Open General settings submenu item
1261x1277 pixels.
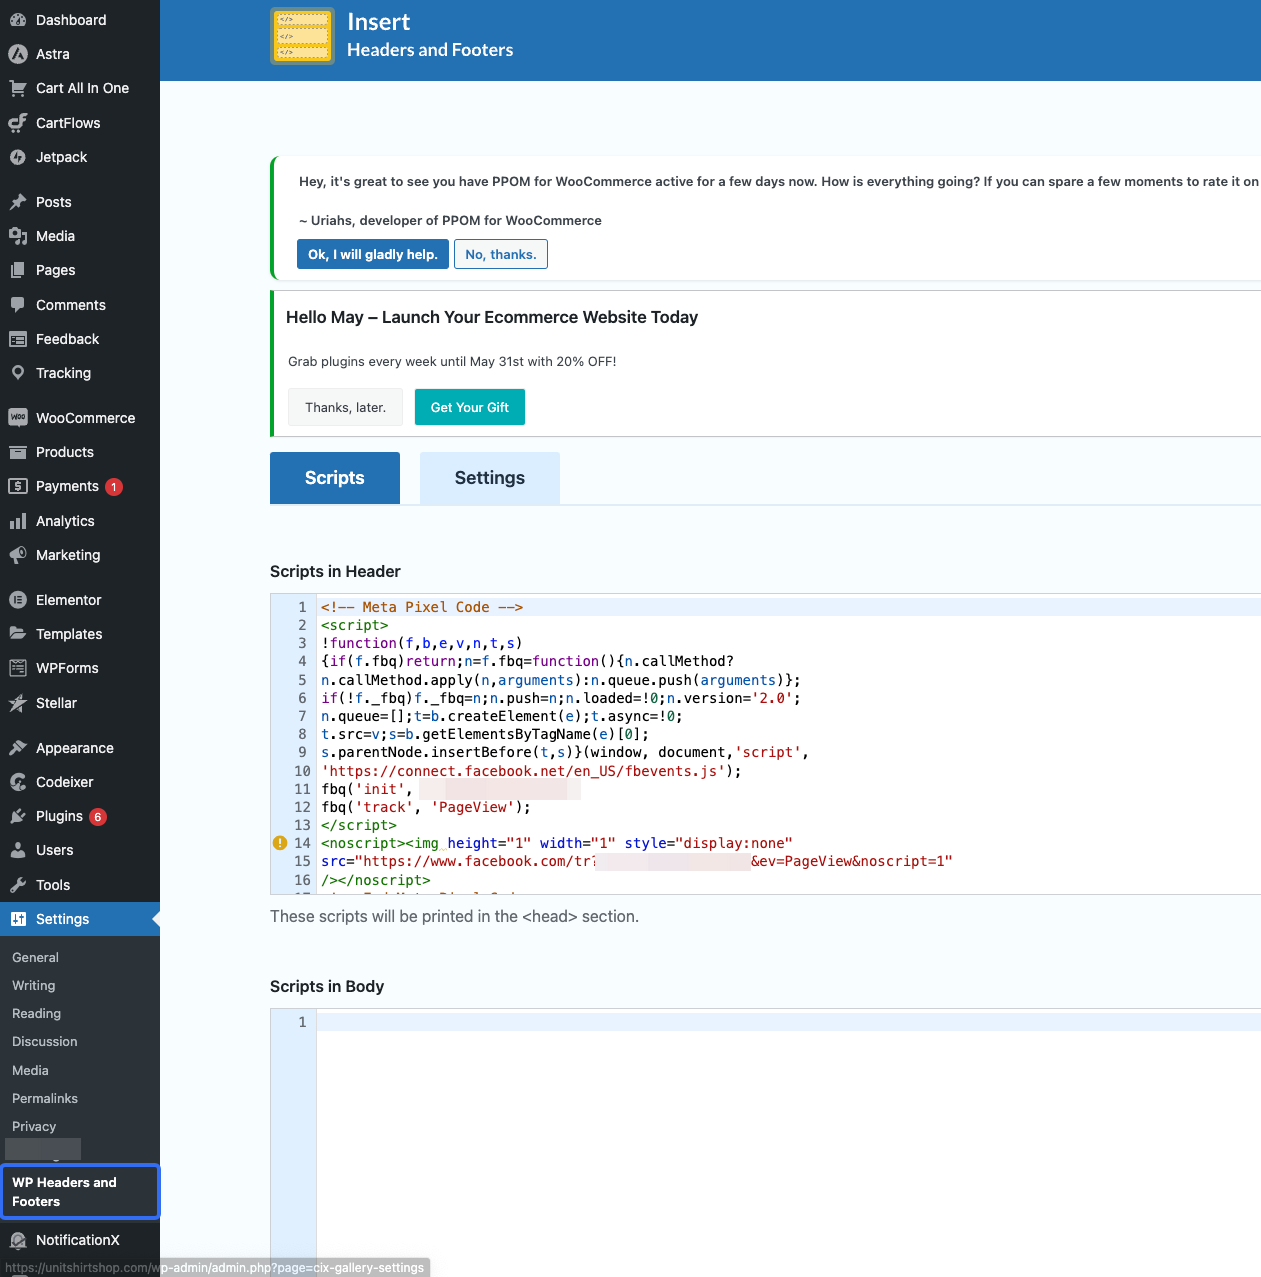click(36, 957)
